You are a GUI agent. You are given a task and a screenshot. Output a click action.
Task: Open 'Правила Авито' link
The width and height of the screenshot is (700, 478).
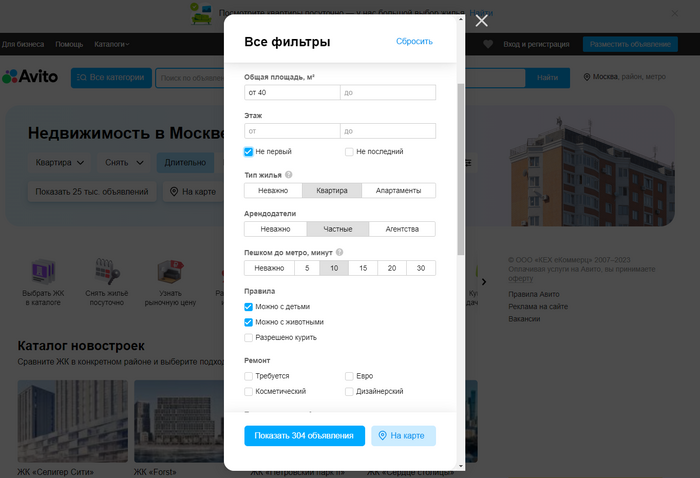(x=533, y=294)
